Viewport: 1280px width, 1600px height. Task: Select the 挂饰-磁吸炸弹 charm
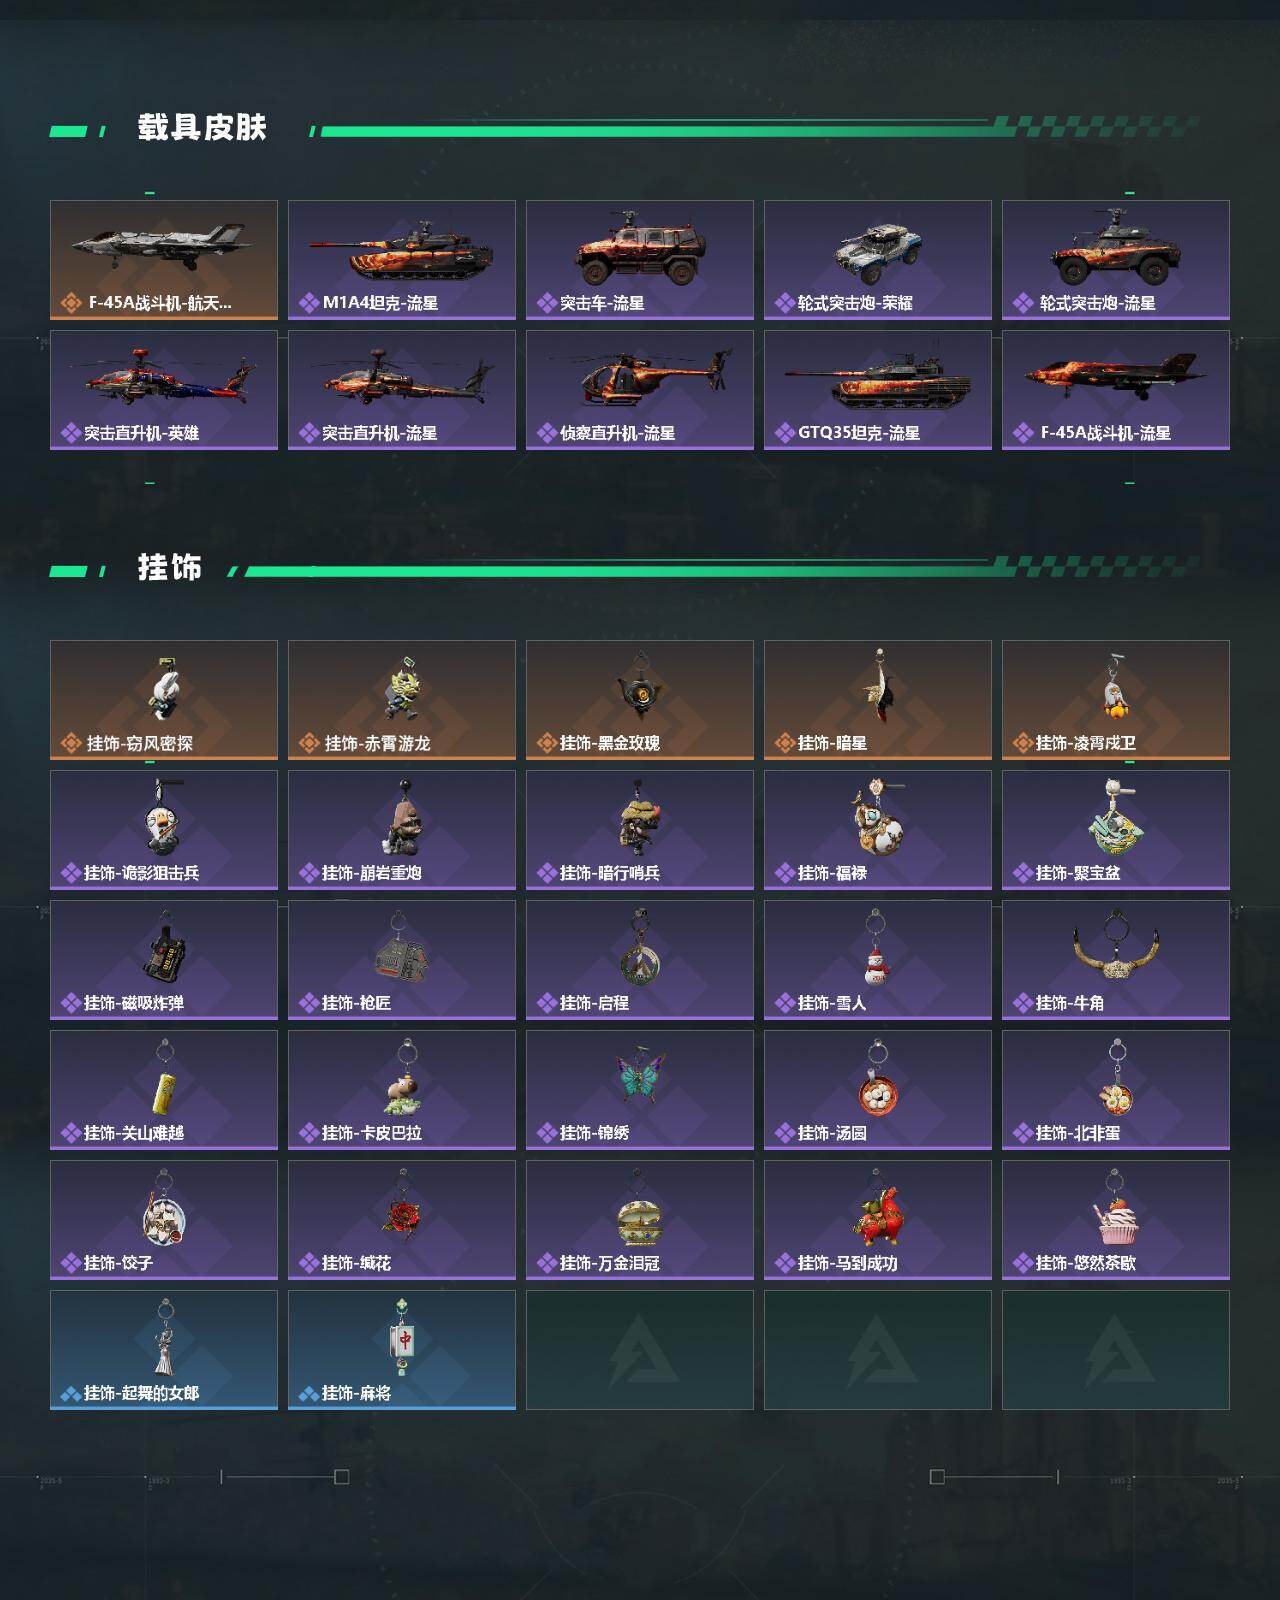click(x=164, y=960)
